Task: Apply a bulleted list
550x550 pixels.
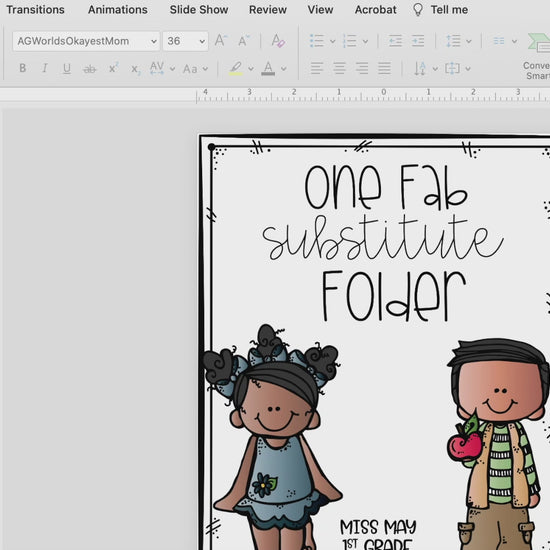Action: pyautogui.click(x=317, y=41)
